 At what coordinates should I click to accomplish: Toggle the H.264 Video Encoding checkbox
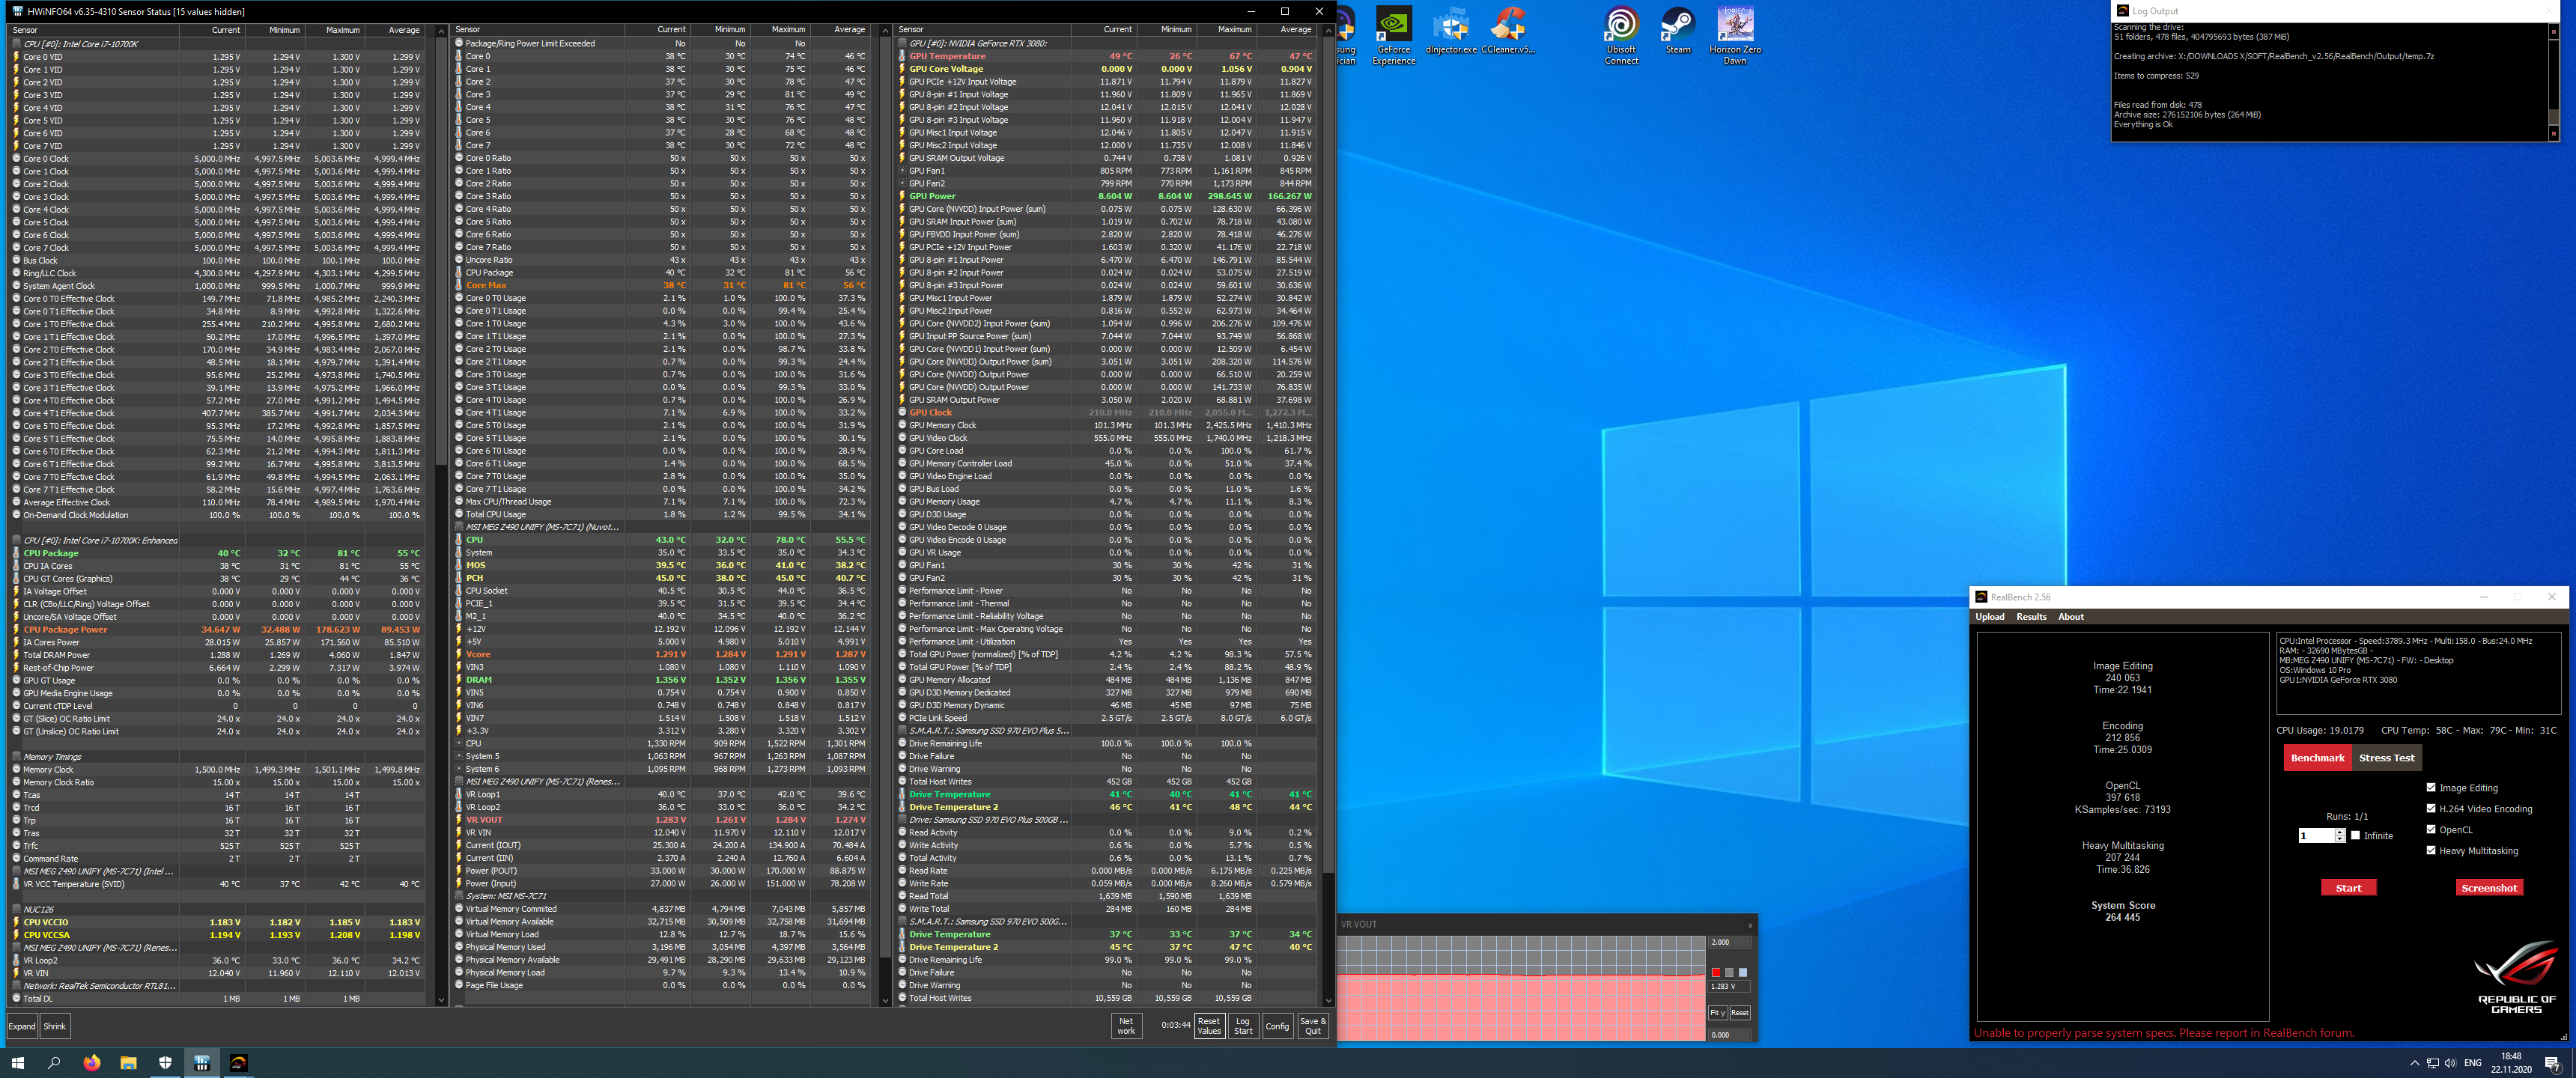[2431, 808]
